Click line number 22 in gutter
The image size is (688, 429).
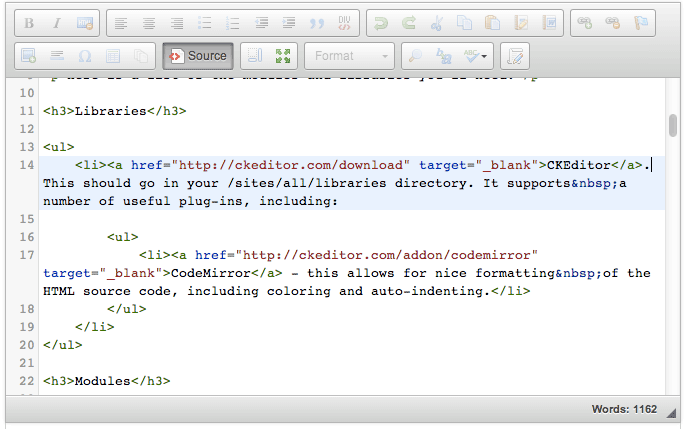click(26, 381)
